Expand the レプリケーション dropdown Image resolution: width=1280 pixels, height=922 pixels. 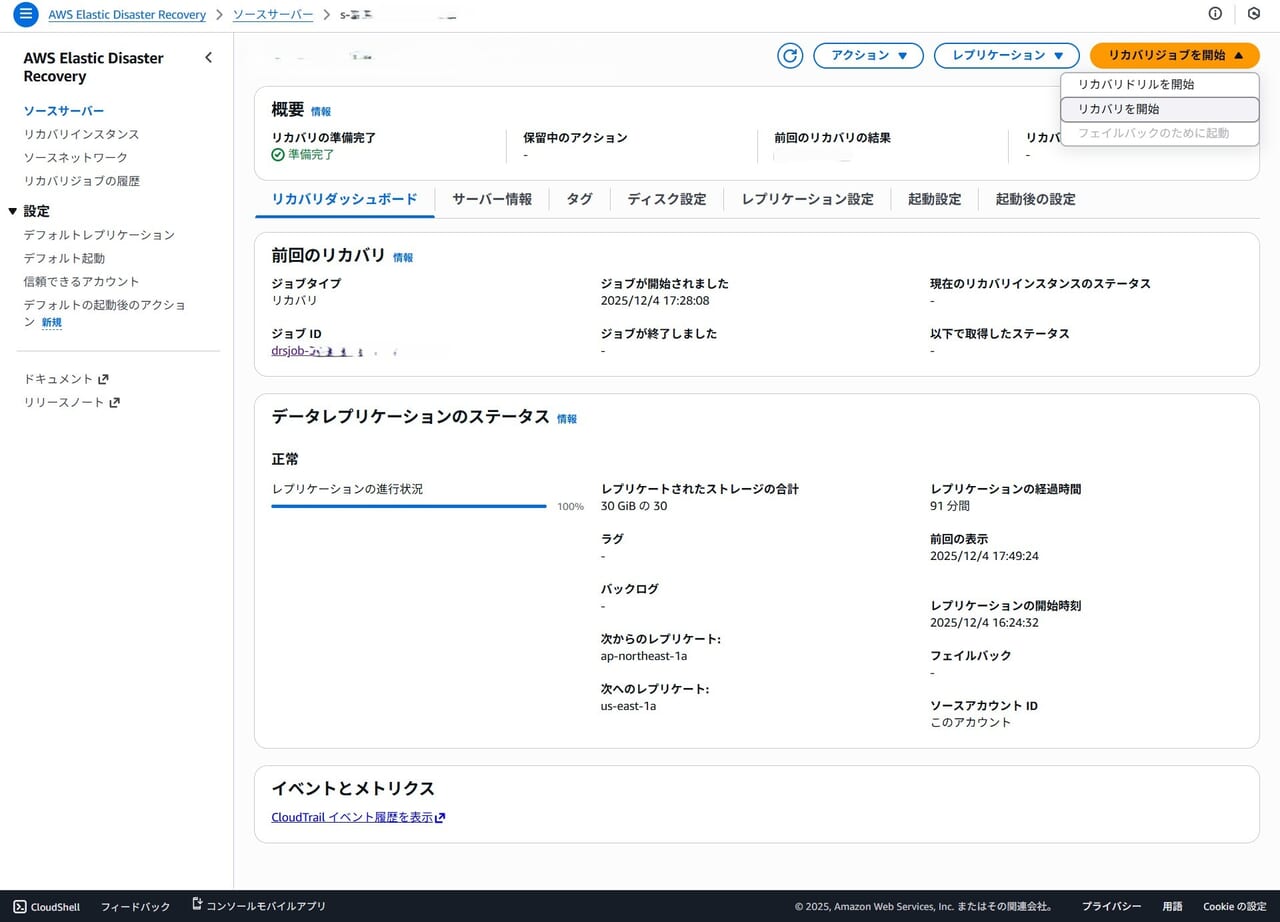coord(1006,56)
